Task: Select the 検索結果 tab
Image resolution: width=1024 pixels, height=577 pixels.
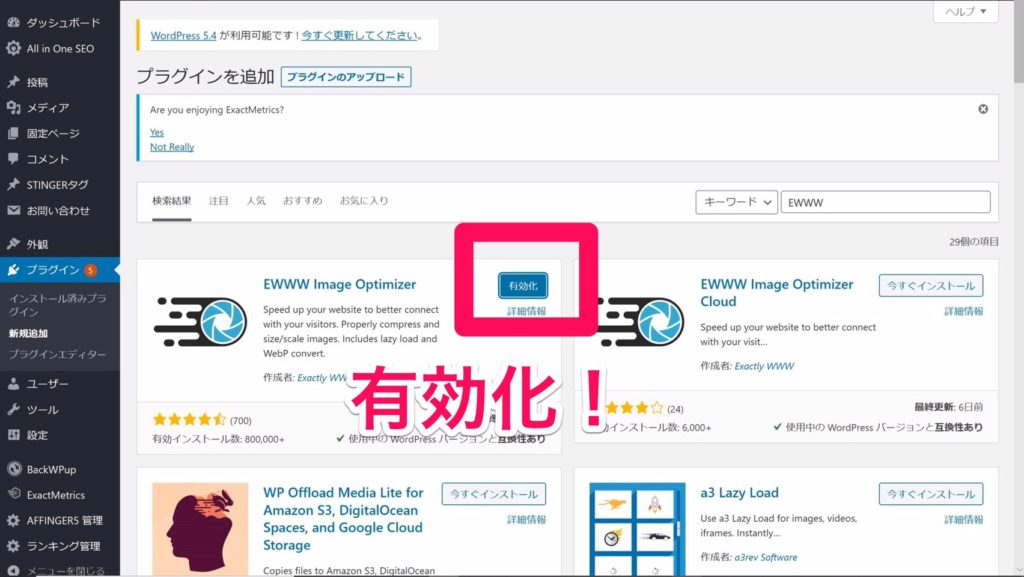Action: [171, 200]
